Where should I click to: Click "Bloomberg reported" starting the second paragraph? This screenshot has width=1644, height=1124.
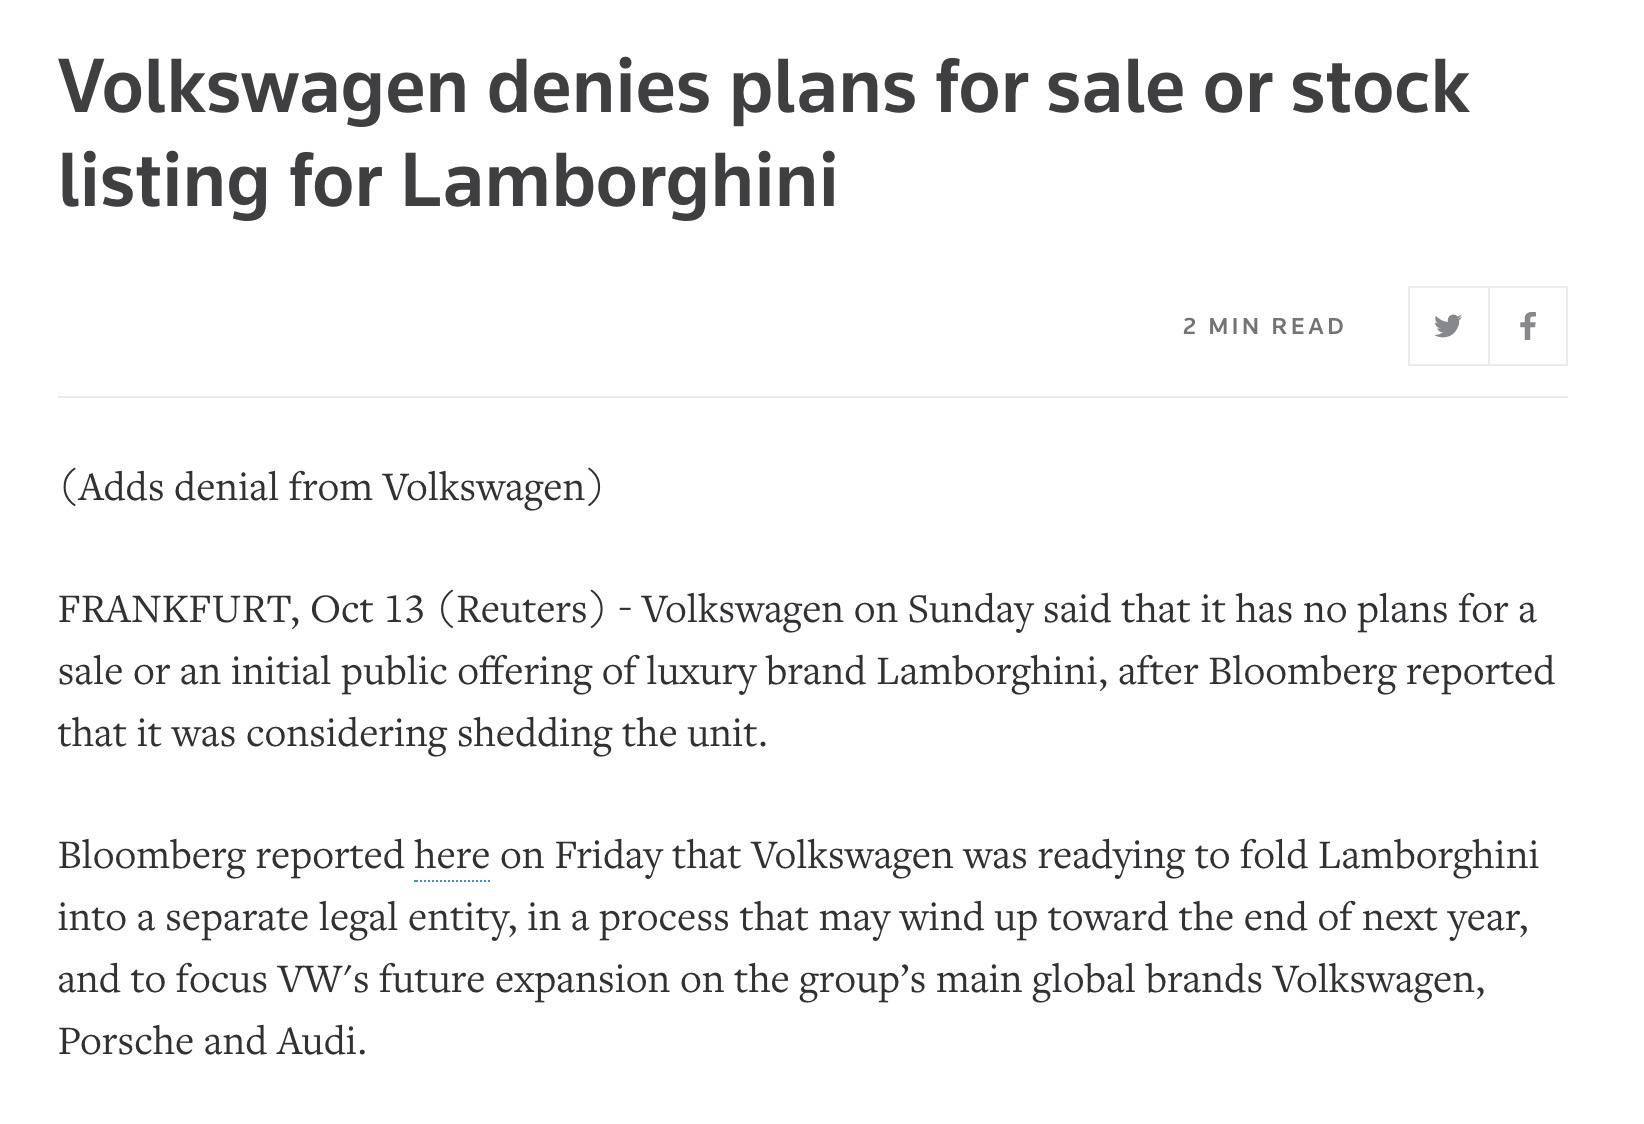(x=231, y=856)
